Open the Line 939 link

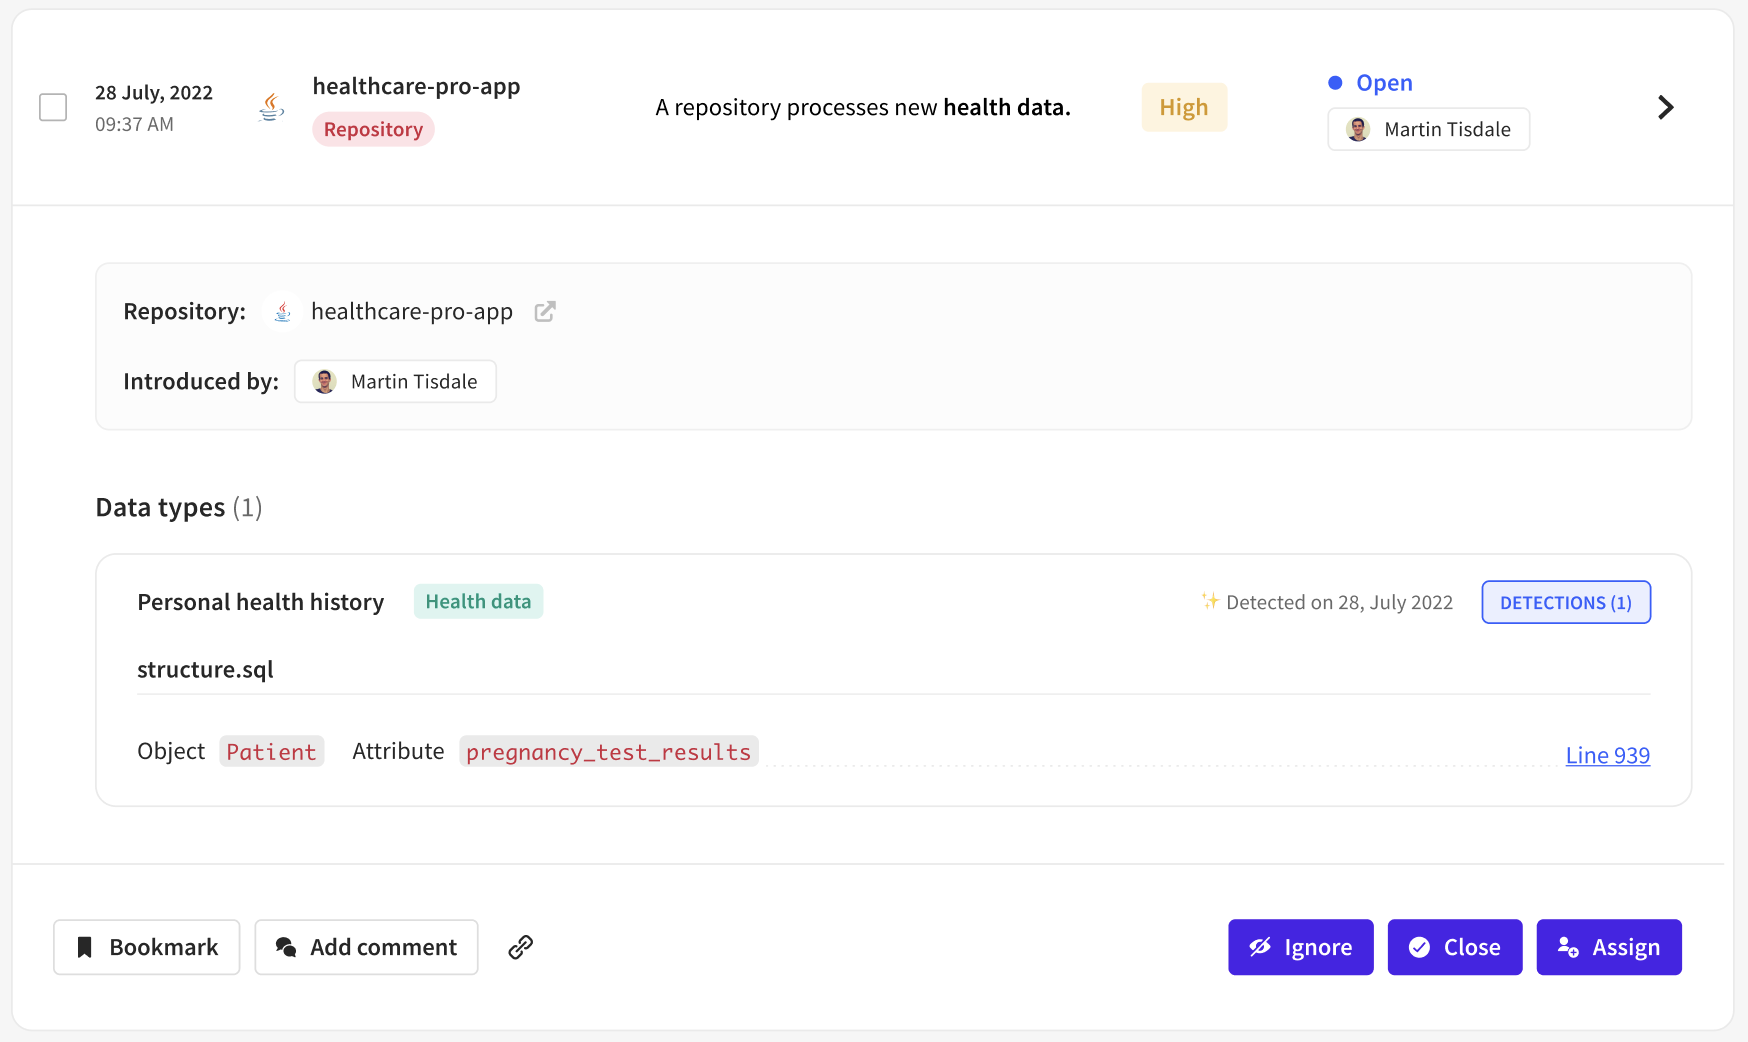tap(1607, 755)
